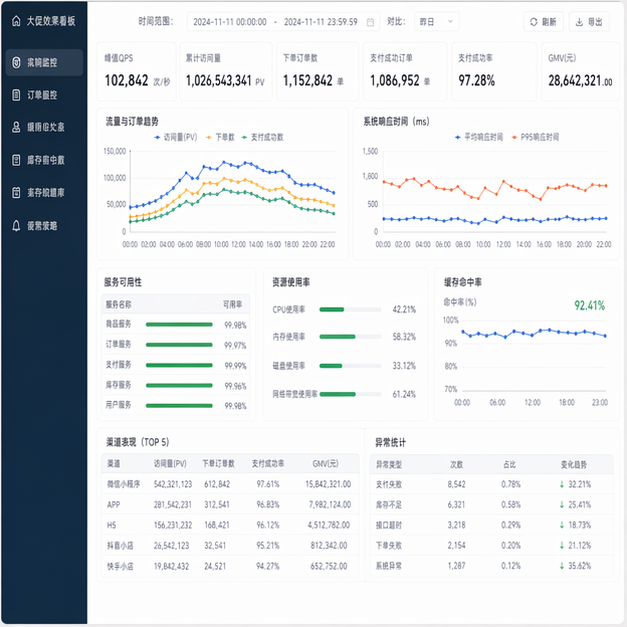The height and width of the screenshot is (627, 627).
Task: Click the start time 2024-11-11 00:00:00 field
Action: pos(230,22)
